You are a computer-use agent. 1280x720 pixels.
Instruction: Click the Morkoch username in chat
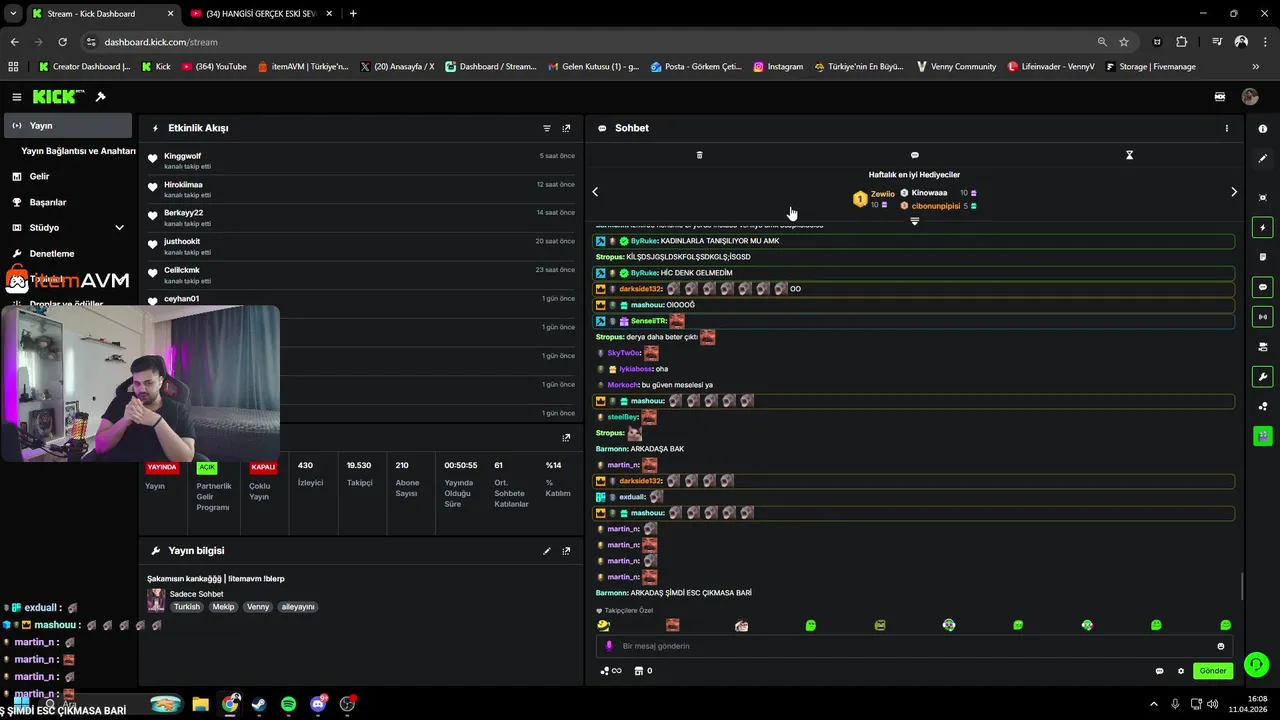[622, 385]
